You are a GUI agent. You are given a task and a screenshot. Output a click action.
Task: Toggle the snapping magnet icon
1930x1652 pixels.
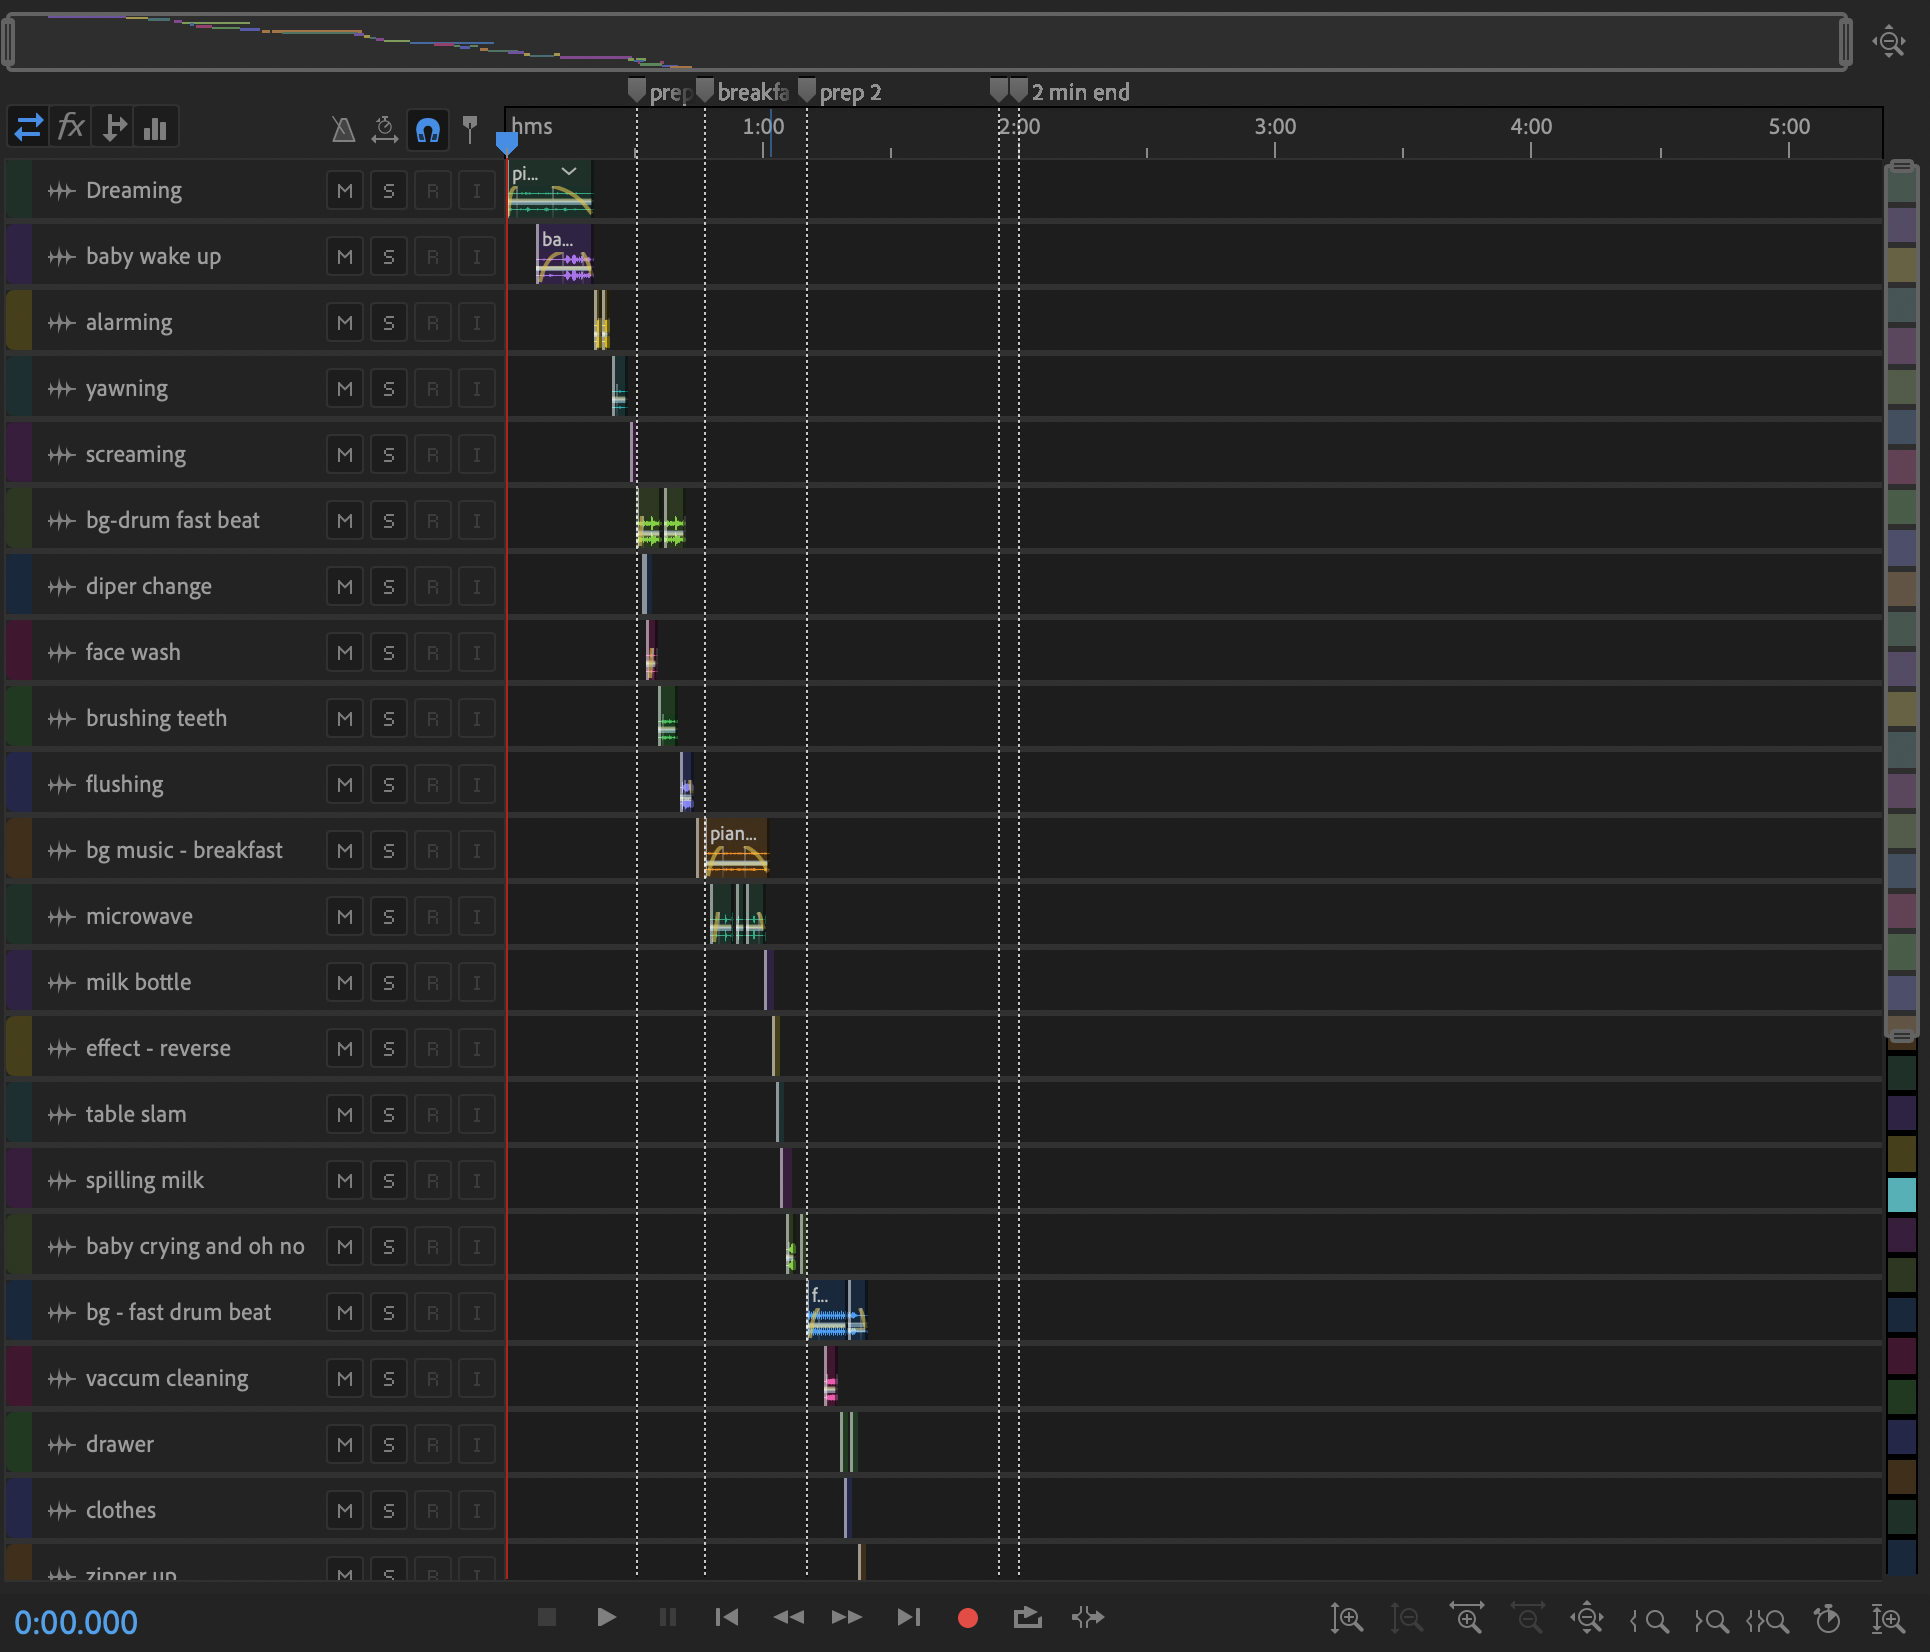(428, 129)
